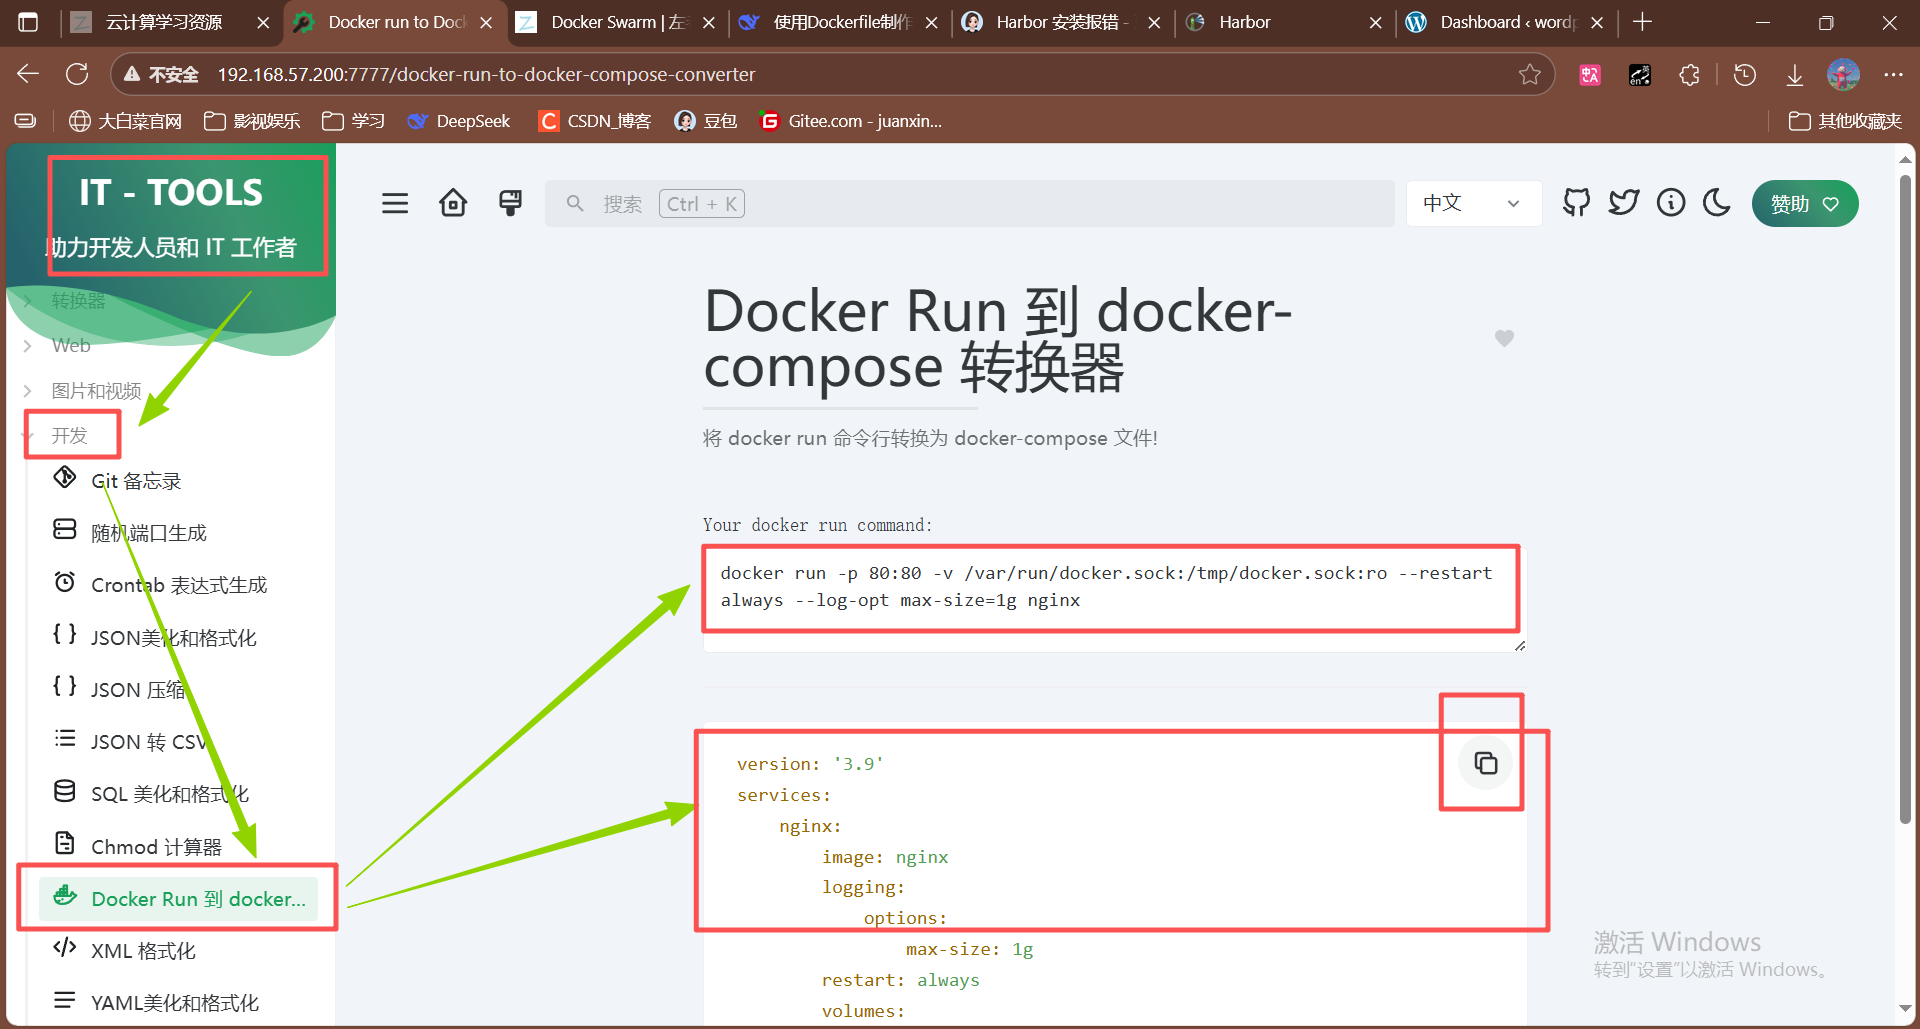Image resolution: width=1920 pixels, height=1029 pixels.
Task: Open XML 格式化 tool
Action: click(178, 951)
